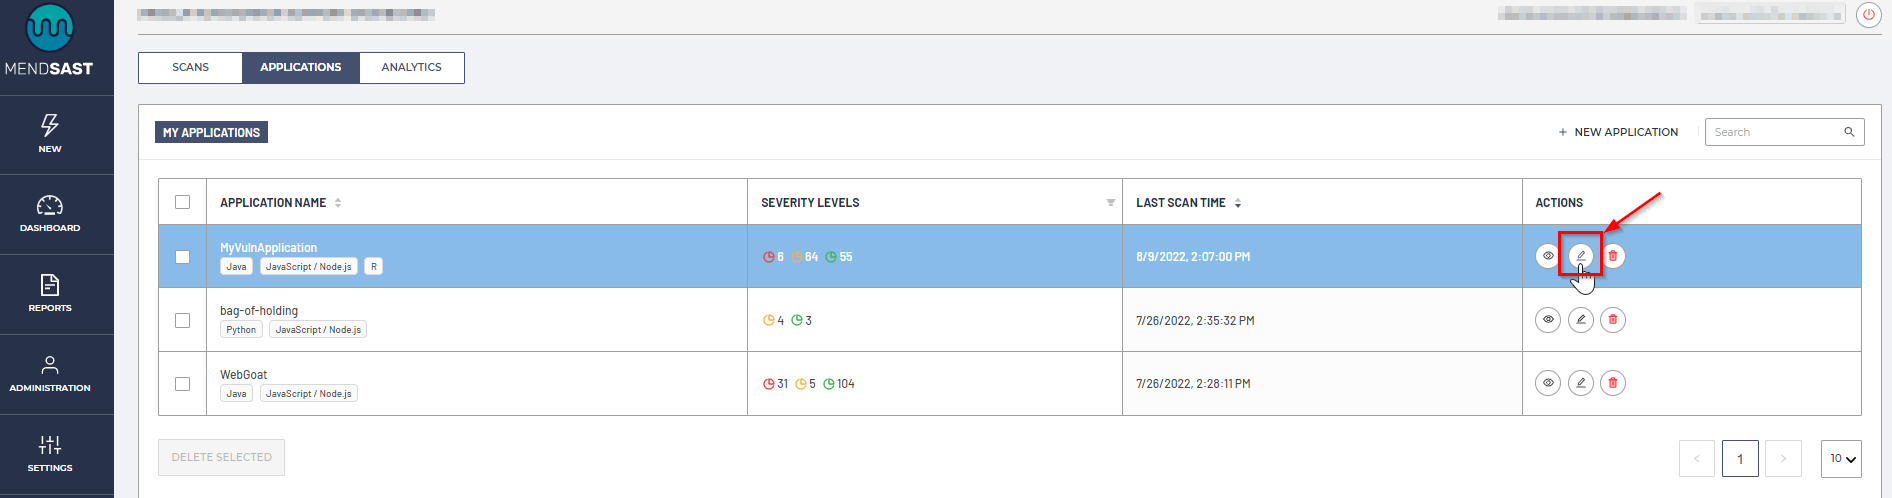Switch to the Scans tab
This screenshot has width=1892, height=498.
190,68
